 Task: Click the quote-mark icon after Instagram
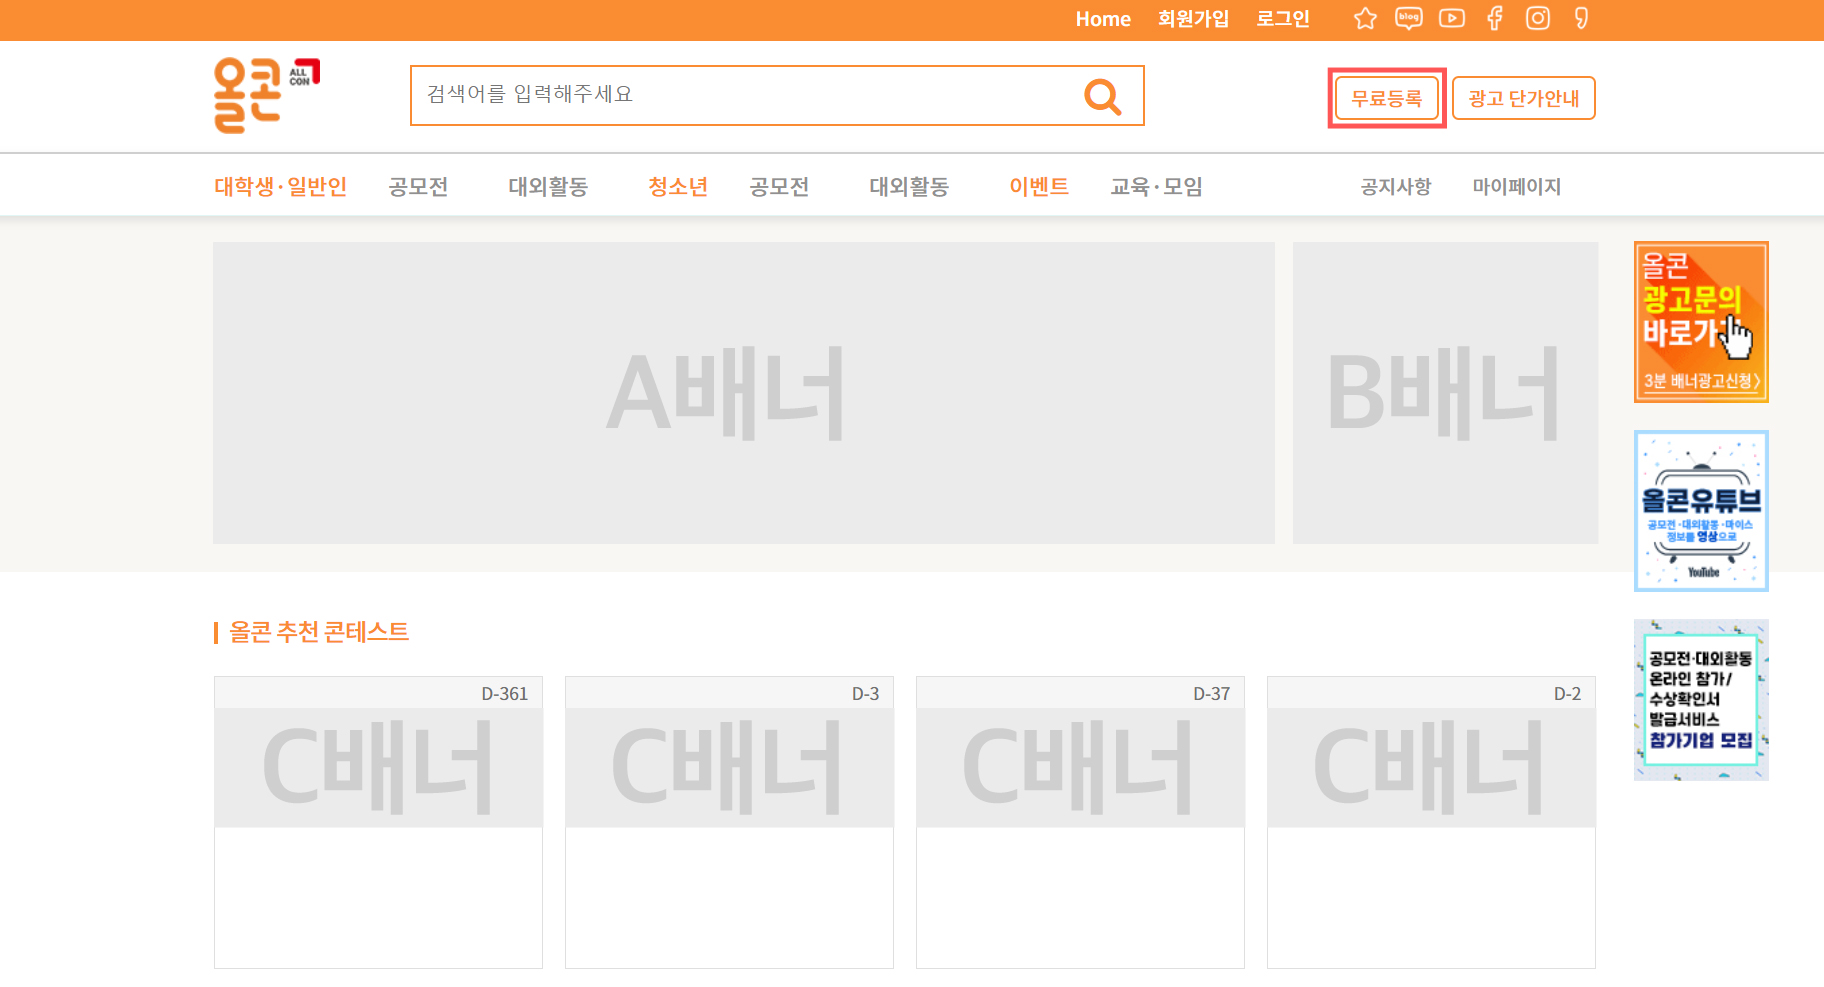(1581, 19)
